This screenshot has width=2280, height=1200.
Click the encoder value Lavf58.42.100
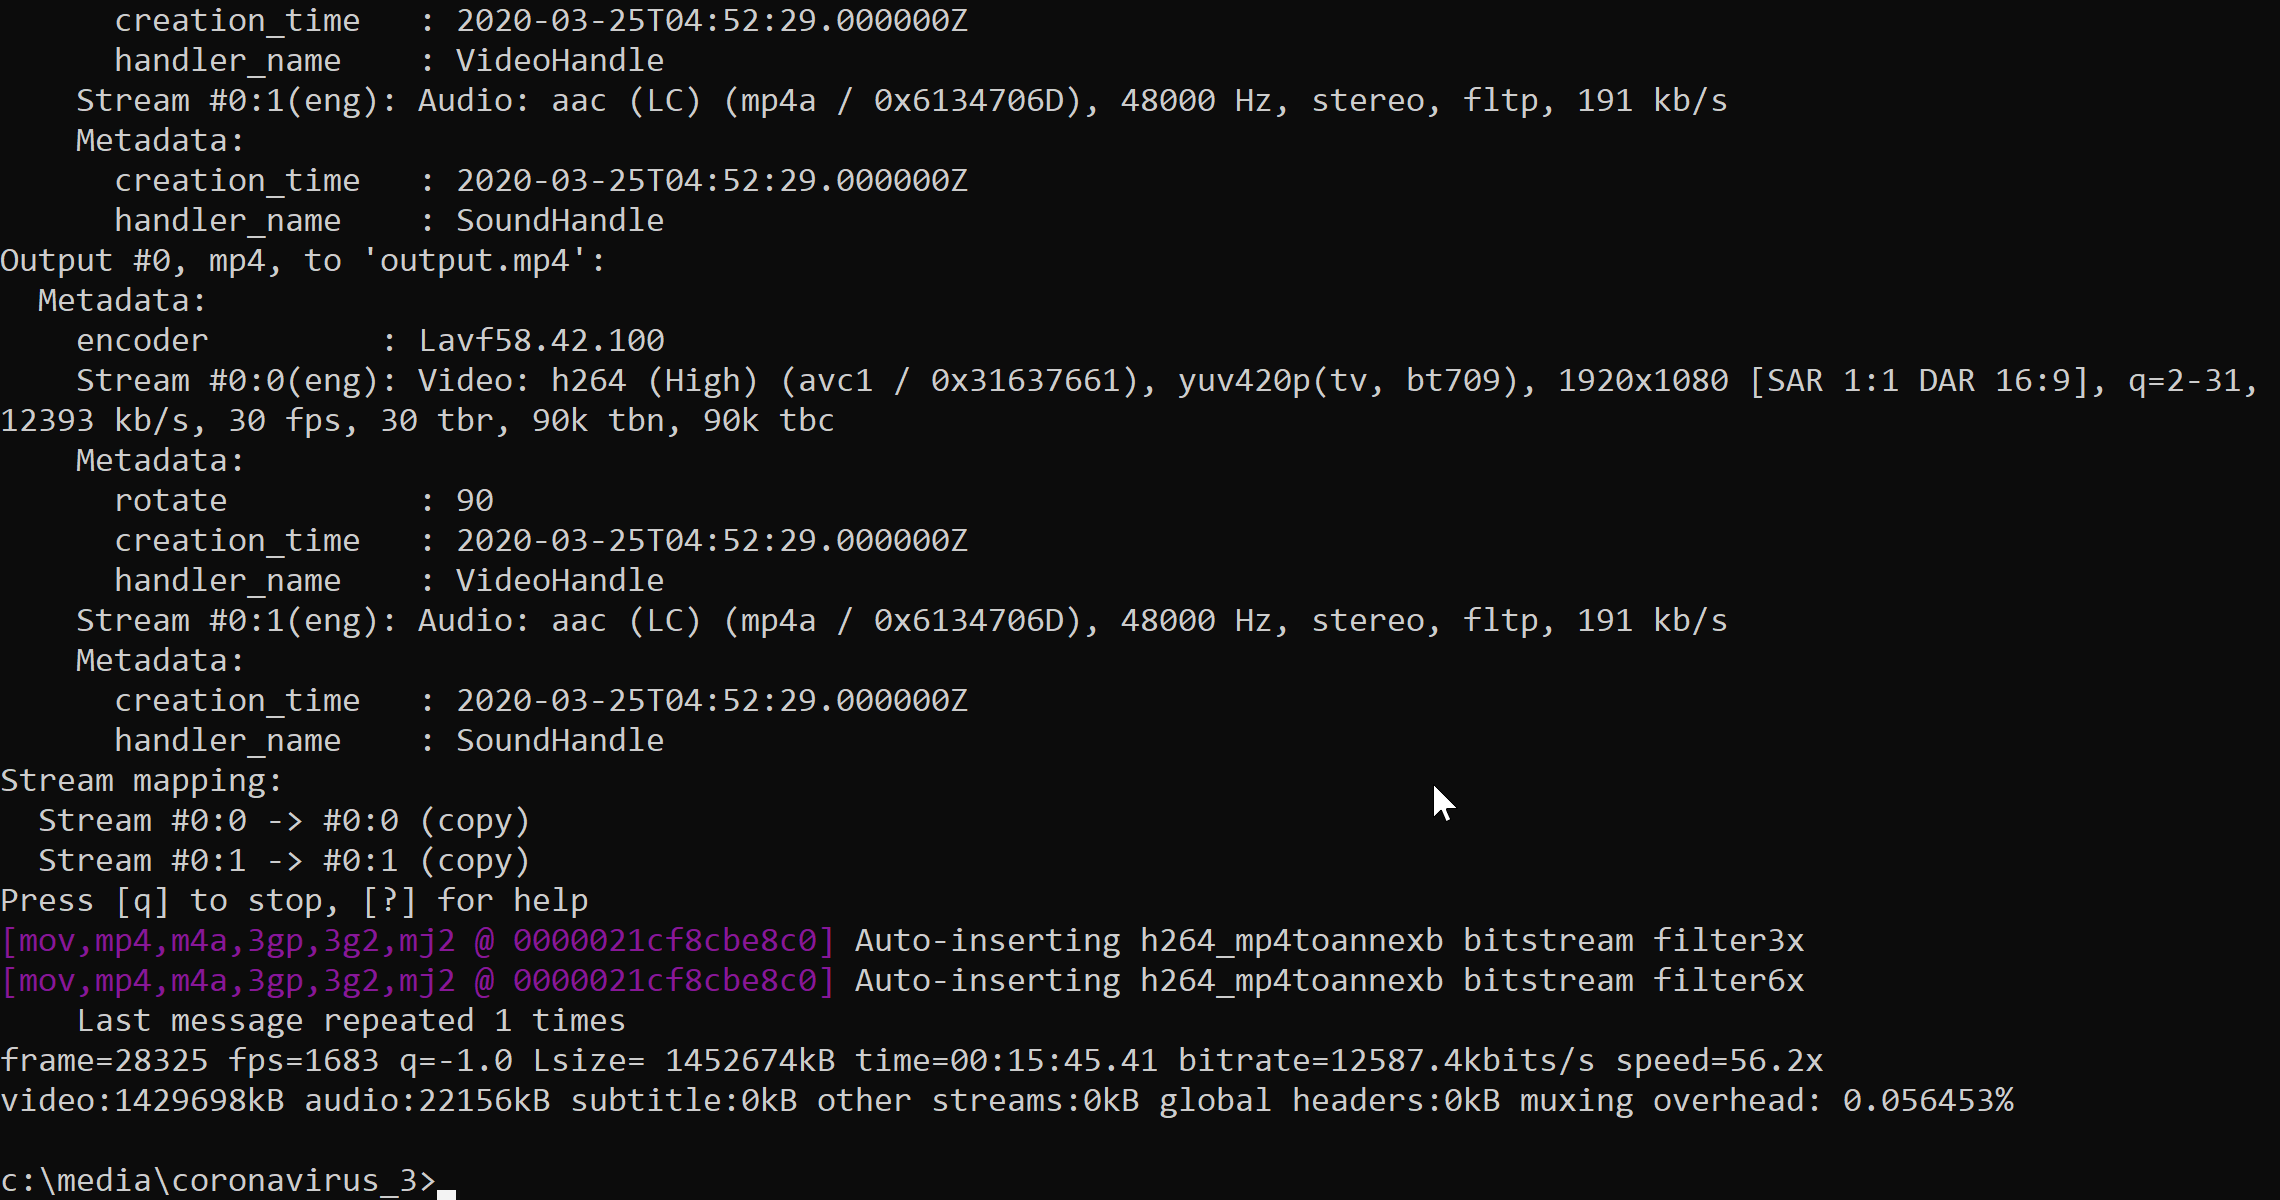pos(541,341)
